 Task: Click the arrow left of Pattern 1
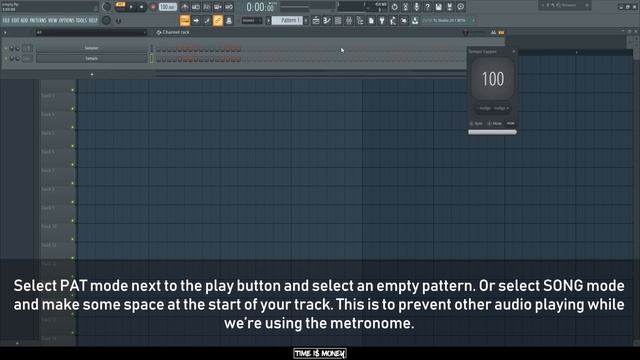click(269, 20)
